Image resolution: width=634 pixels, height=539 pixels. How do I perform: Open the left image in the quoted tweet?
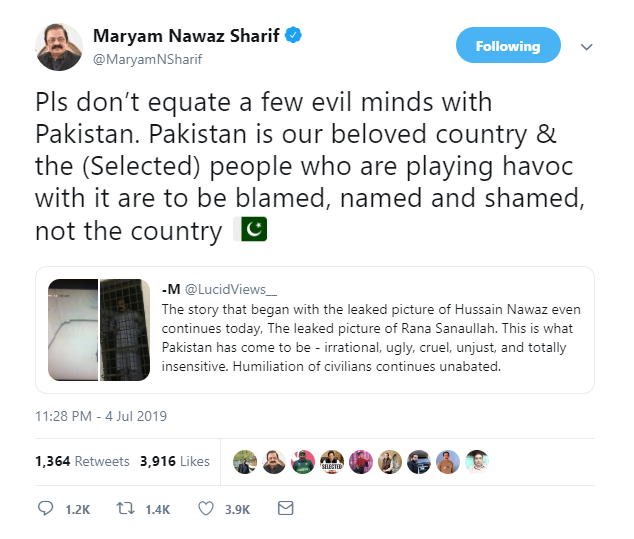[72, 328]
